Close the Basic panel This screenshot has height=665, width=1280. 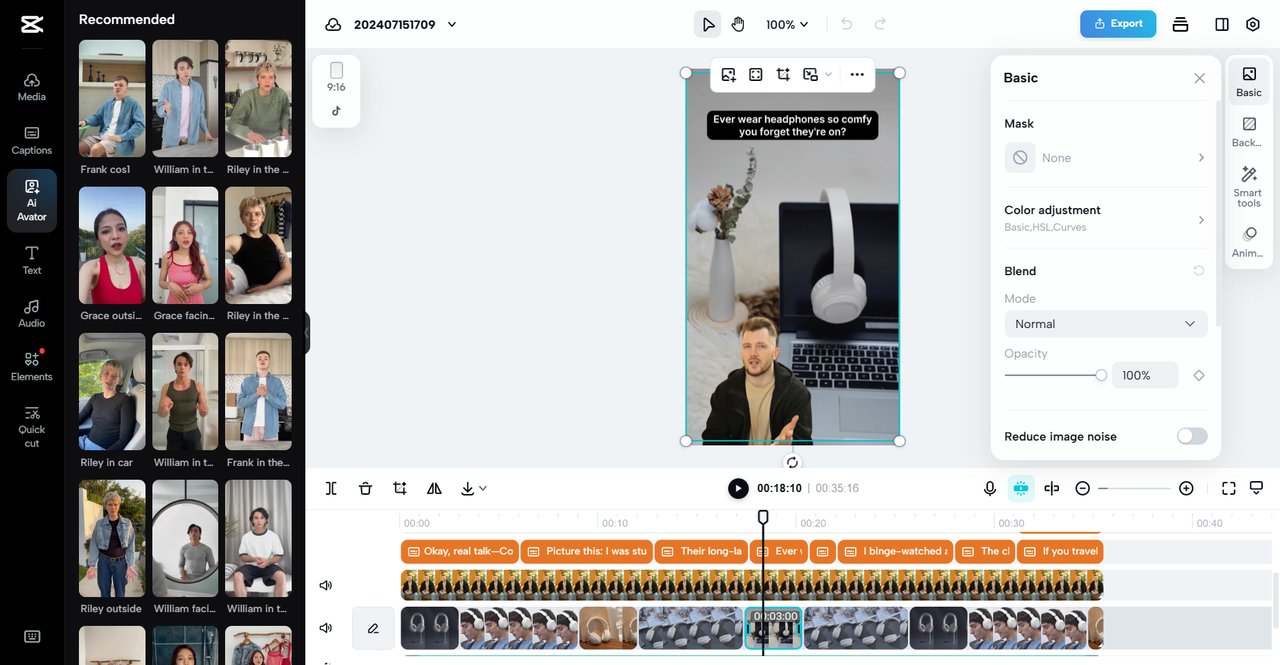coord(1200,78)
